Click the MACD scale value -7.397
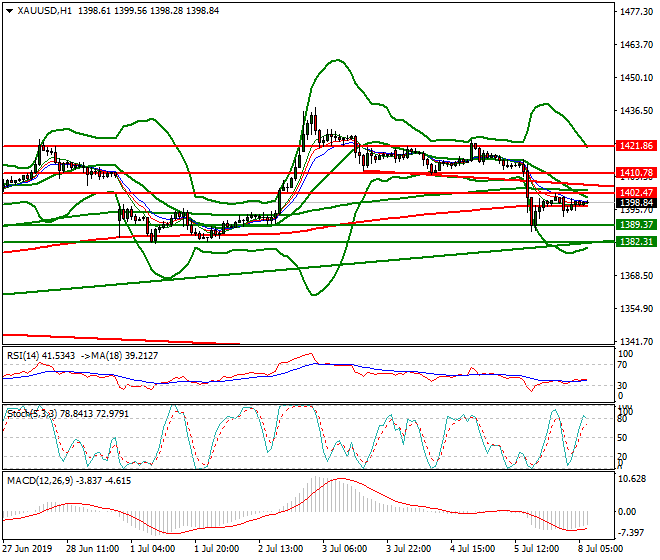The height and width of the screenshot is (560, 660). coord(631,533)
